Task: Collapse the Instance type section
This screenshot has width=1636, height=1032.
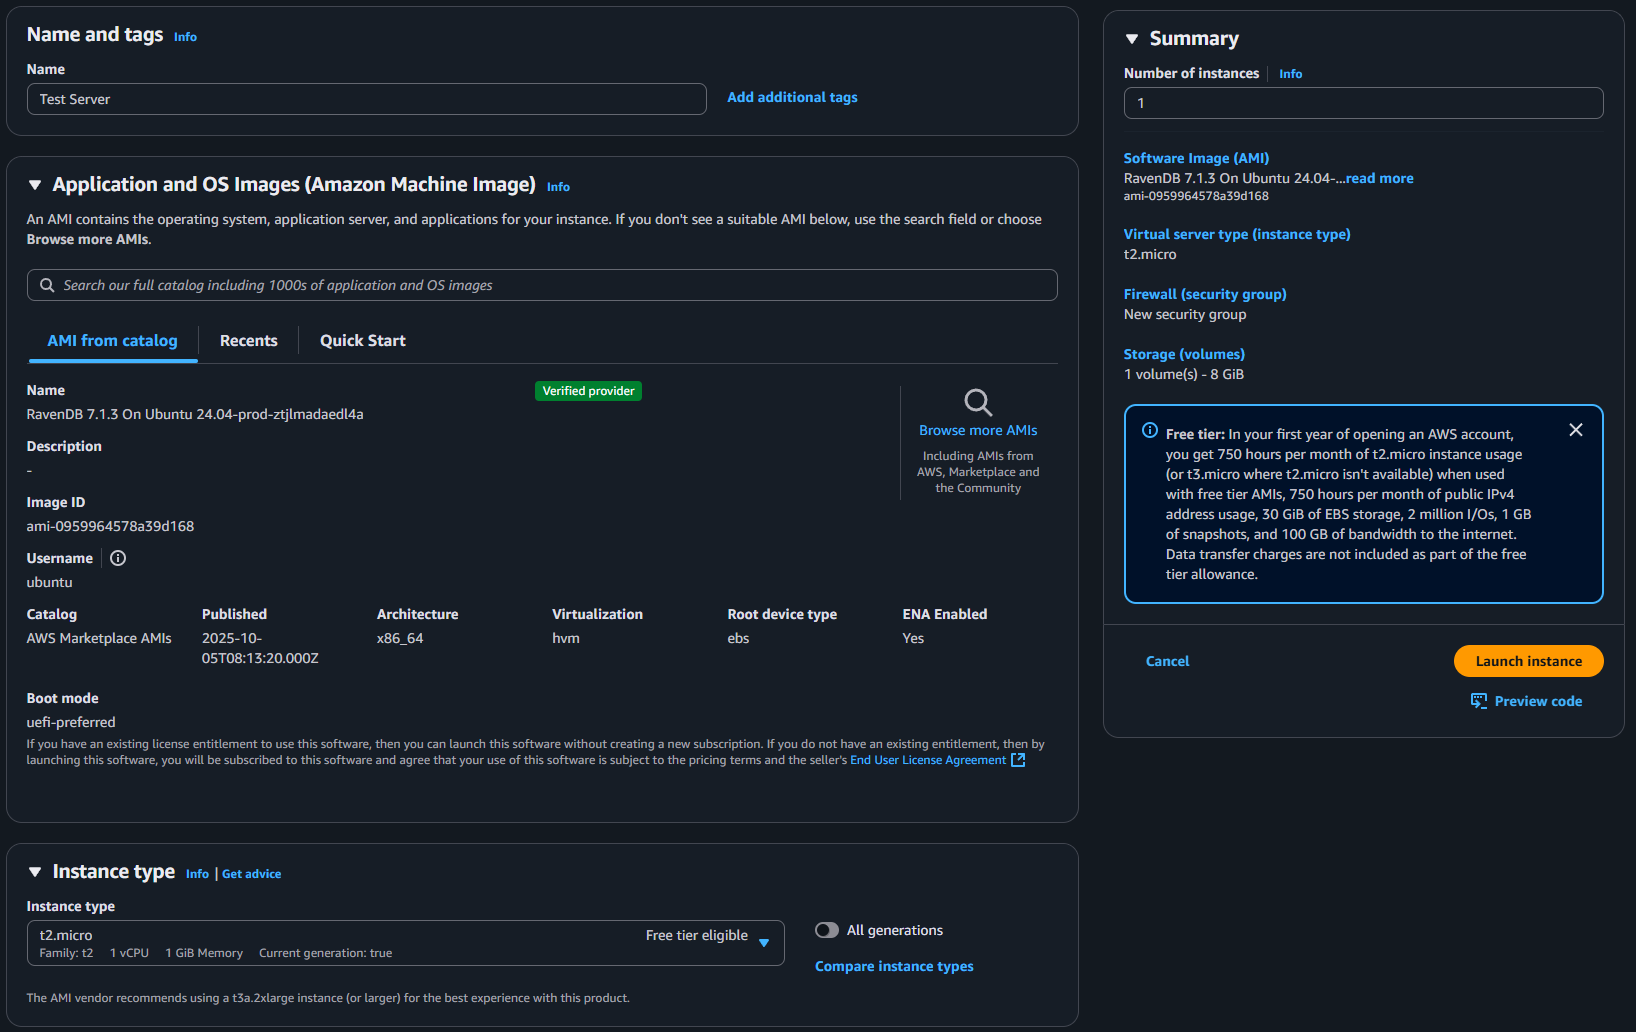Action: click(35, 872)
